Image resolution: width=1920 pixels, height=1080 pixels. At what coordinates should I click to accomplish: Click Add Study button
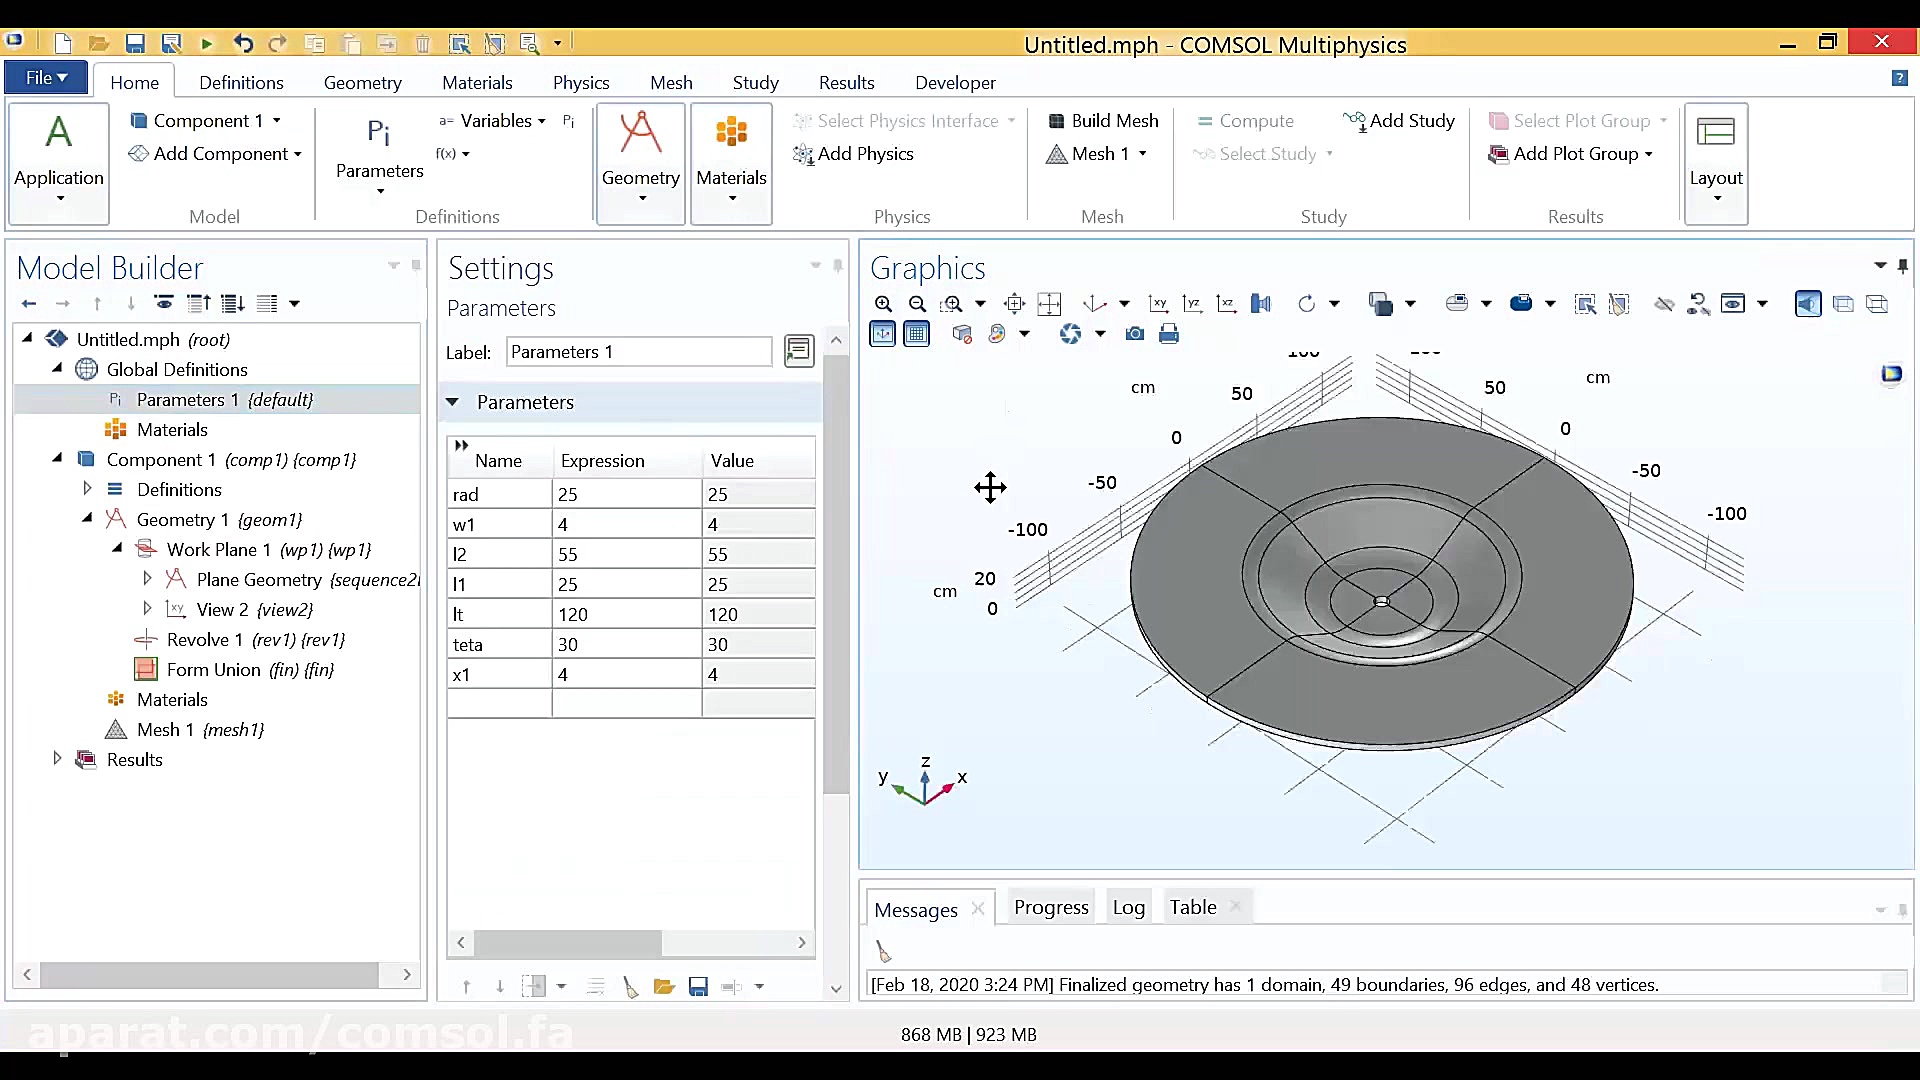pos(1399,121)
